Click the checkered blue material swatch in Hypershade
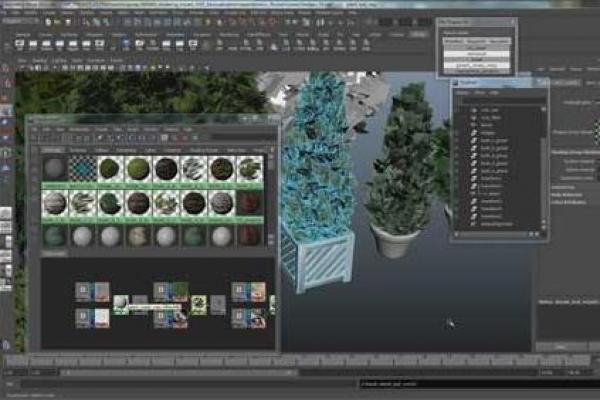The height and width of the screenshot is (400, 600). click(x=84, y=168)
